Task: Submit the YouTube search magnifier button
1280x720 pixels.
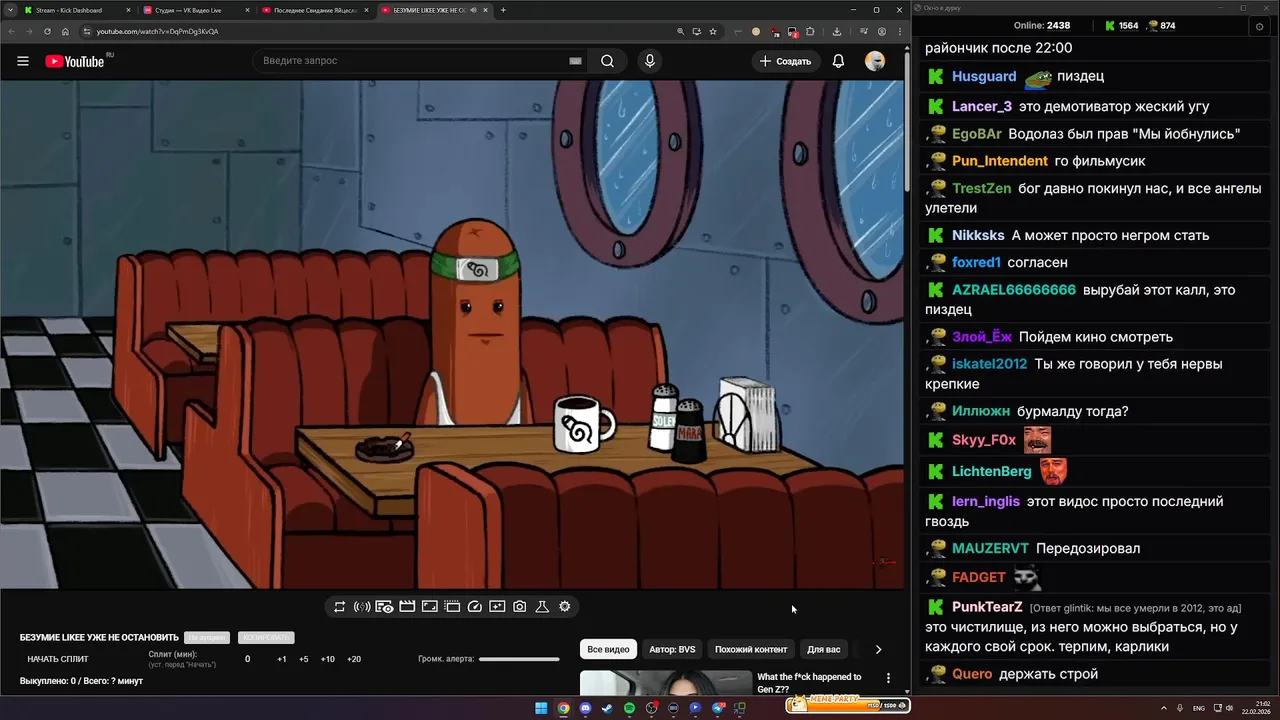Action: tap(607, 61)
